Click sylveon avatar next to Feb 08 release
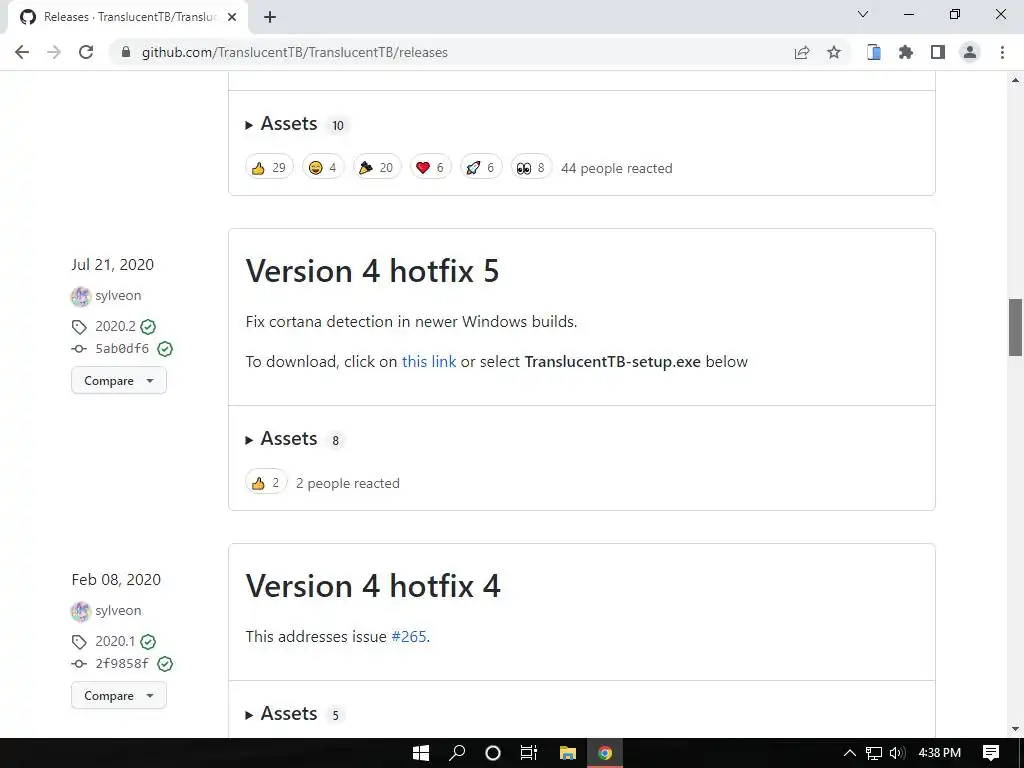The image size is (1024, 768). point(80,611)
